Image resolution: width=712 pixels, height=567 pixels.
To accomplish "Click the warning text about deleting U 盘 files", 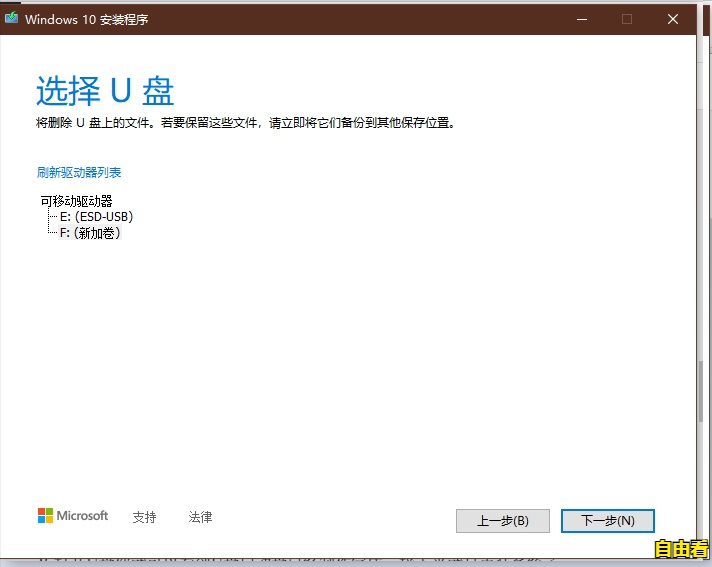I will (x=245, y=123).
